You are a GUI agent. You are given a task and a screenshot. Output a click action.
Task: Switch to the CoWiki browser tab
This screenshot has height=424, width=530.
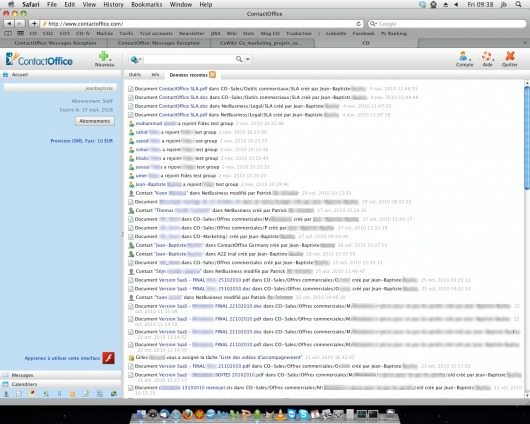click(x=263, y=43)
